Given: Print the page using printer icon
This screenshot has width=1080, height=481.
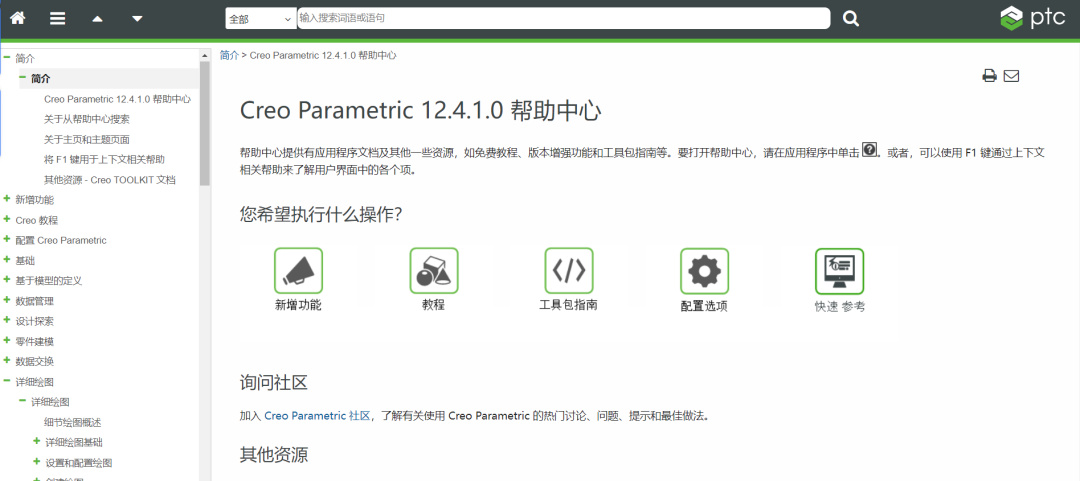Looking at the screenshot, I should click(989, 76).
